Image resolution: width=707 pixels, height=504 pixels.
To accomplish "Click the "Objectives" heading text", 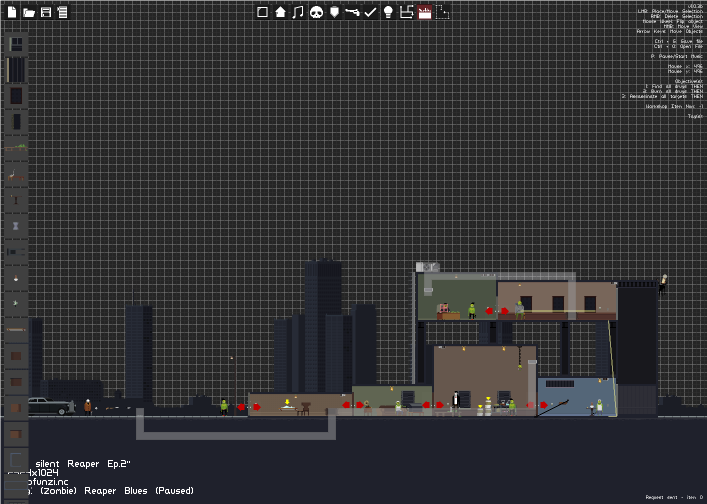I will [689, 81].
